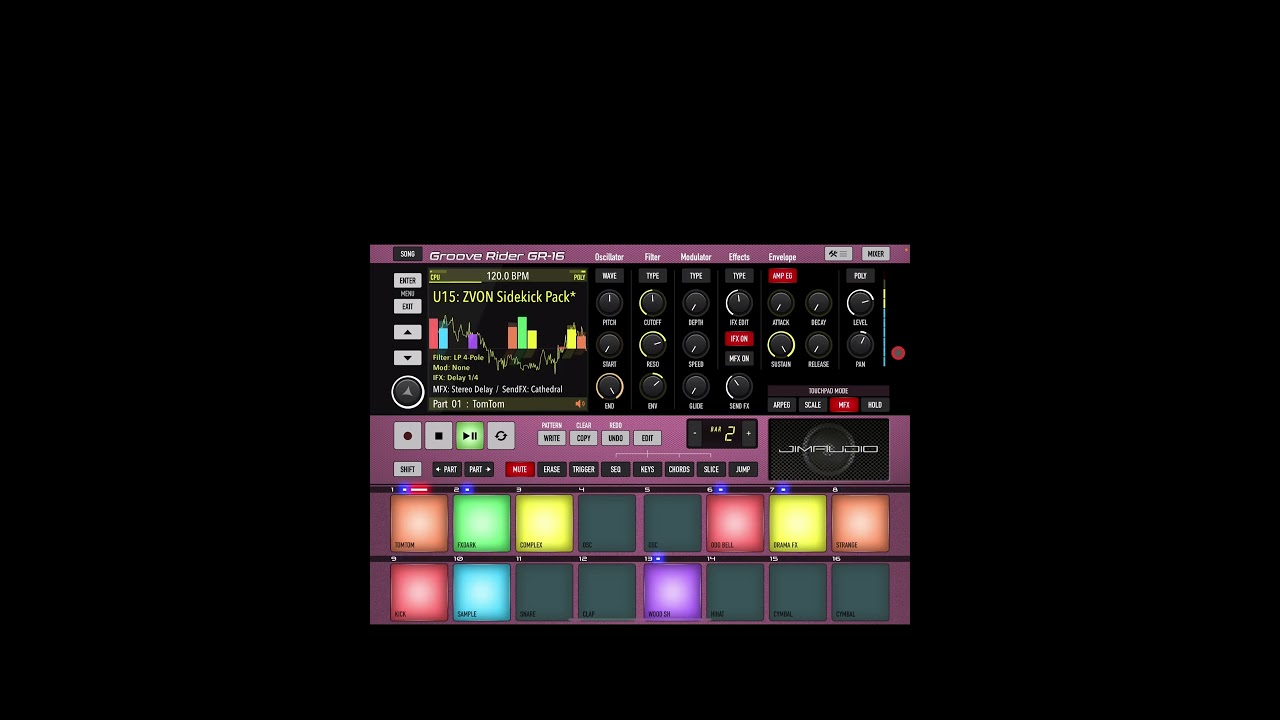Image resolution: width=1280 pixels, height=720 pixels.
Task: Click the SHIFT button
Action: (407, 469)
